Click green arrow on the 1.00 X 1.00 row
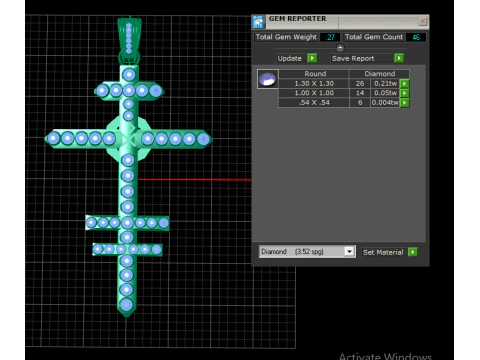Viewport: 480px width, 360px height. [x=404, y=93]
